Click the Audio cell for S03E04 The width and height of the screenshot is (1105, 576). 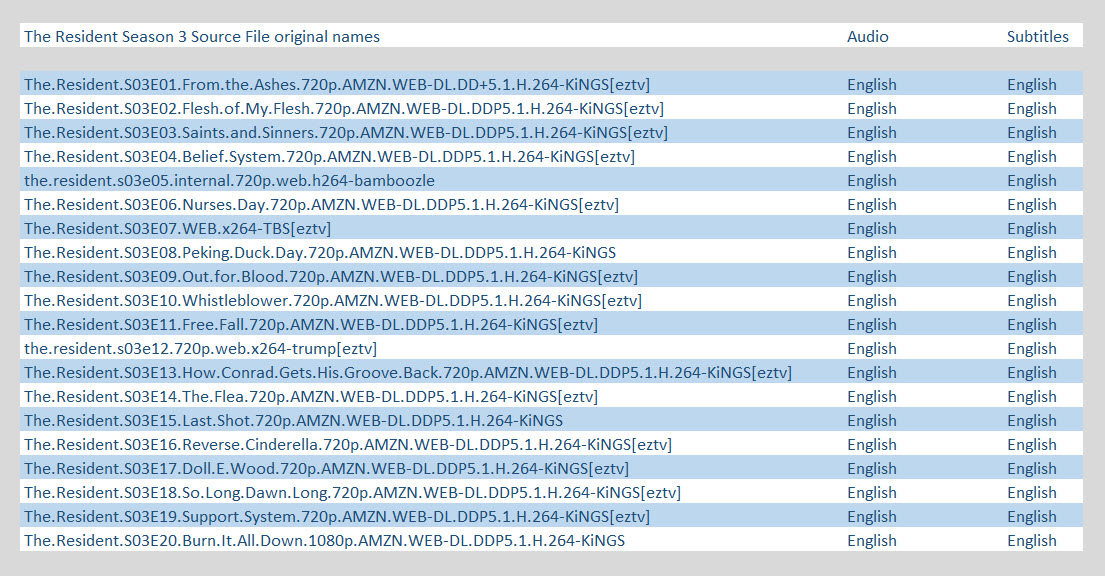872,157
